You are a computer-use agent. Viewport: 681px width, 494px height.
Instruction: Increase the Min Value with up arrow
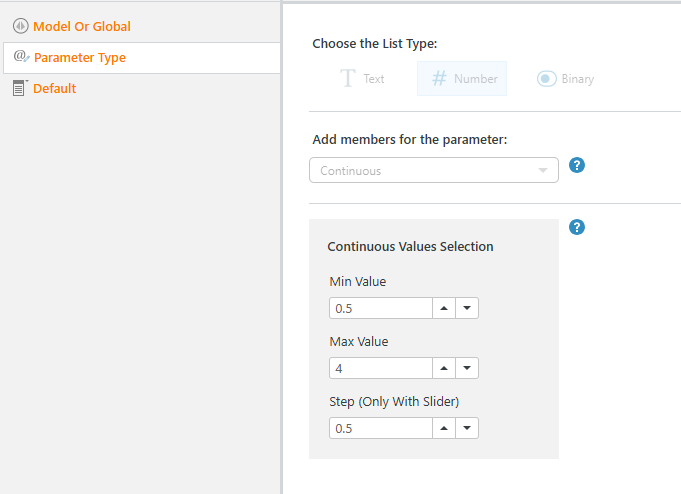click(x=444, y=308)
